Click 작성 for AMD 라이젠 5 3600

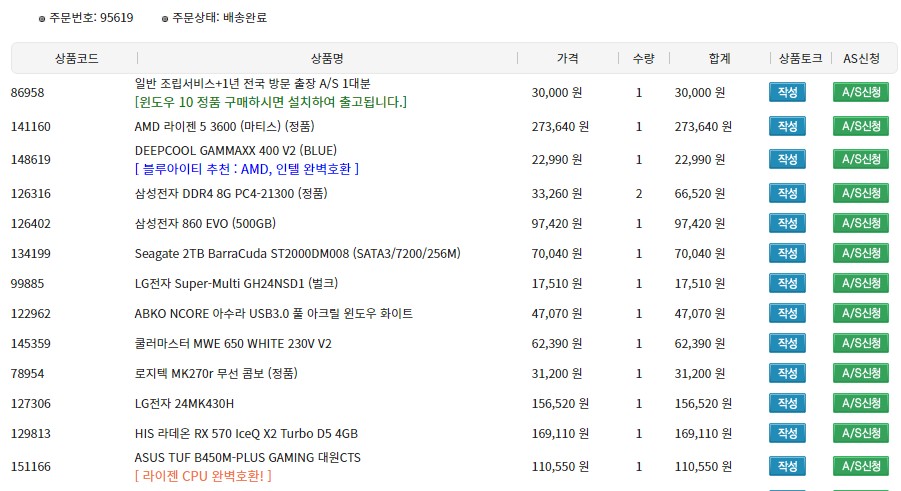tap(787, 126)
